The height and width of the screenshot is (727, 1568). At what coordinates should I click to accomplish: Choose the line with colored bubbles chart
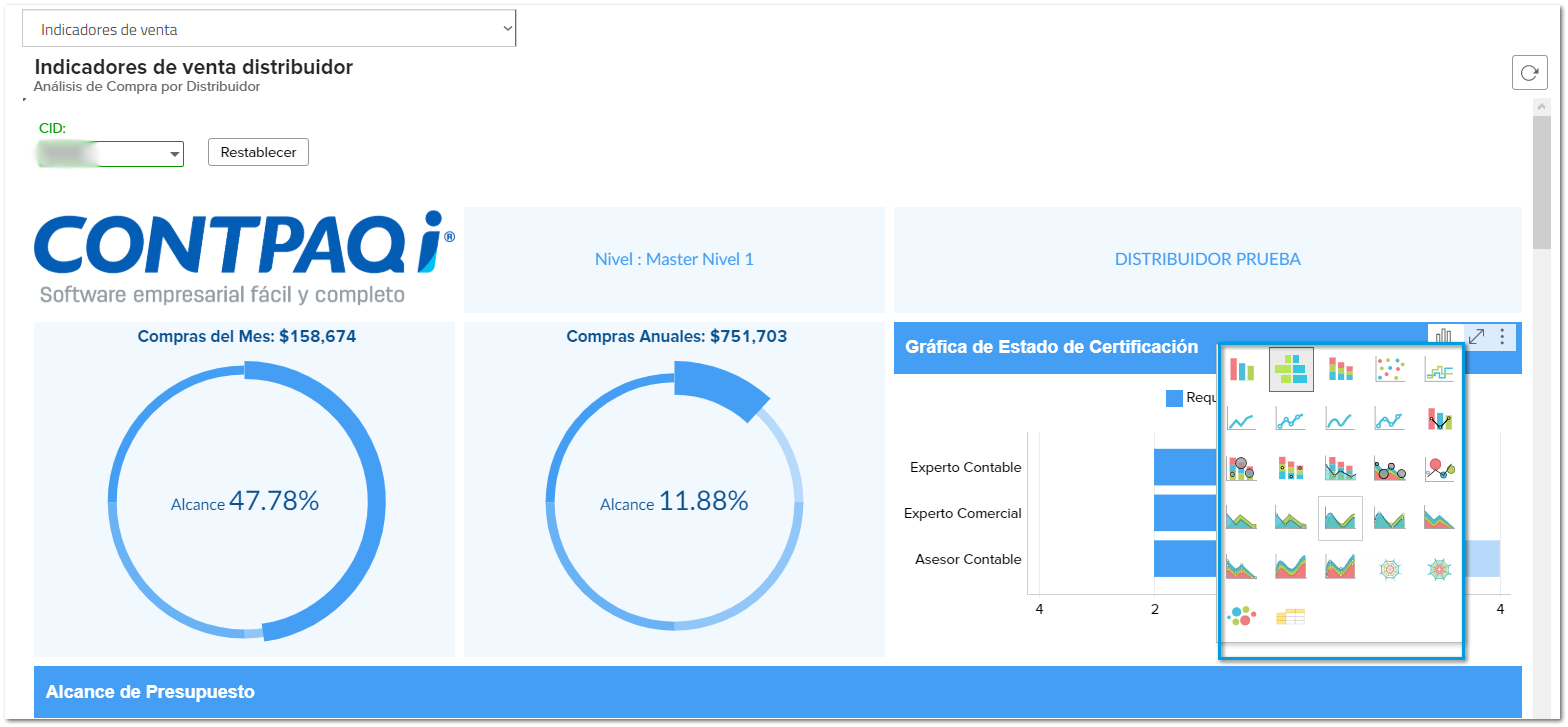point(1439,468)
